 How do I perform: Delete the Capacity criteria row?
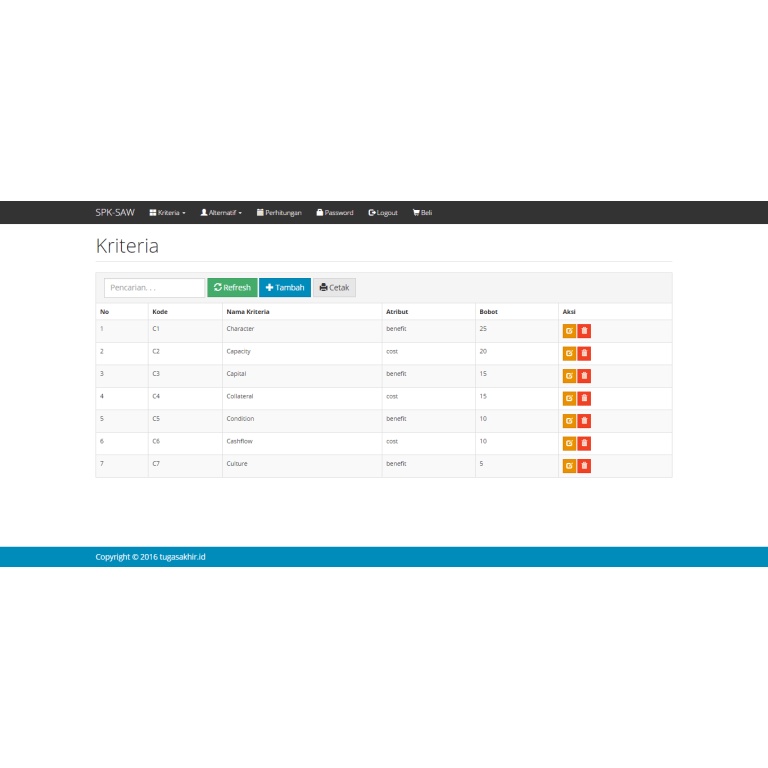[x=584, y=354]
